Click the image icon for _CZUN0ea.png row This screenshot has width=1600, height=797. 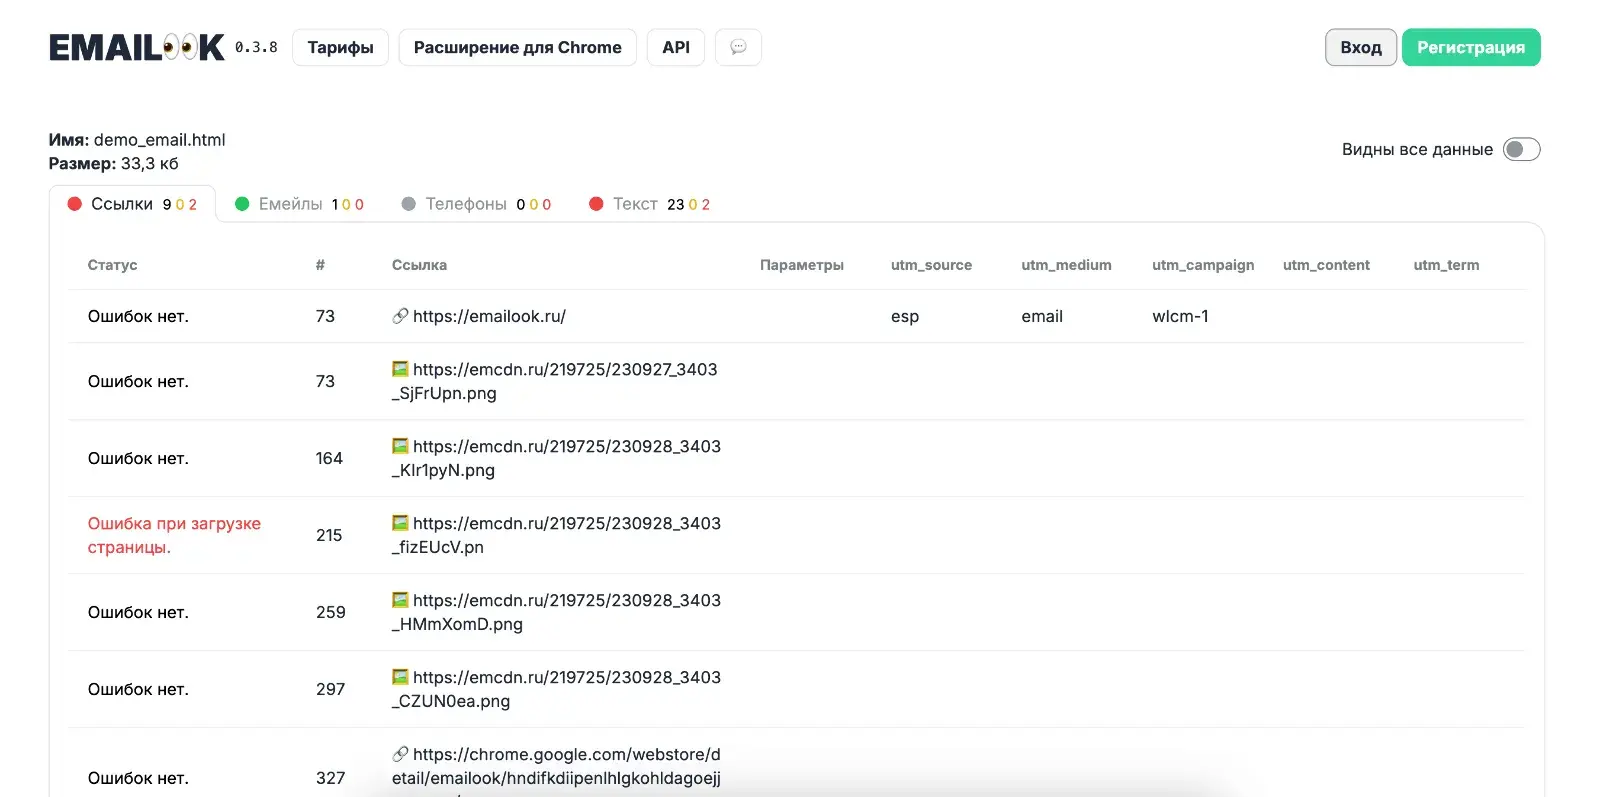[400, 677]
